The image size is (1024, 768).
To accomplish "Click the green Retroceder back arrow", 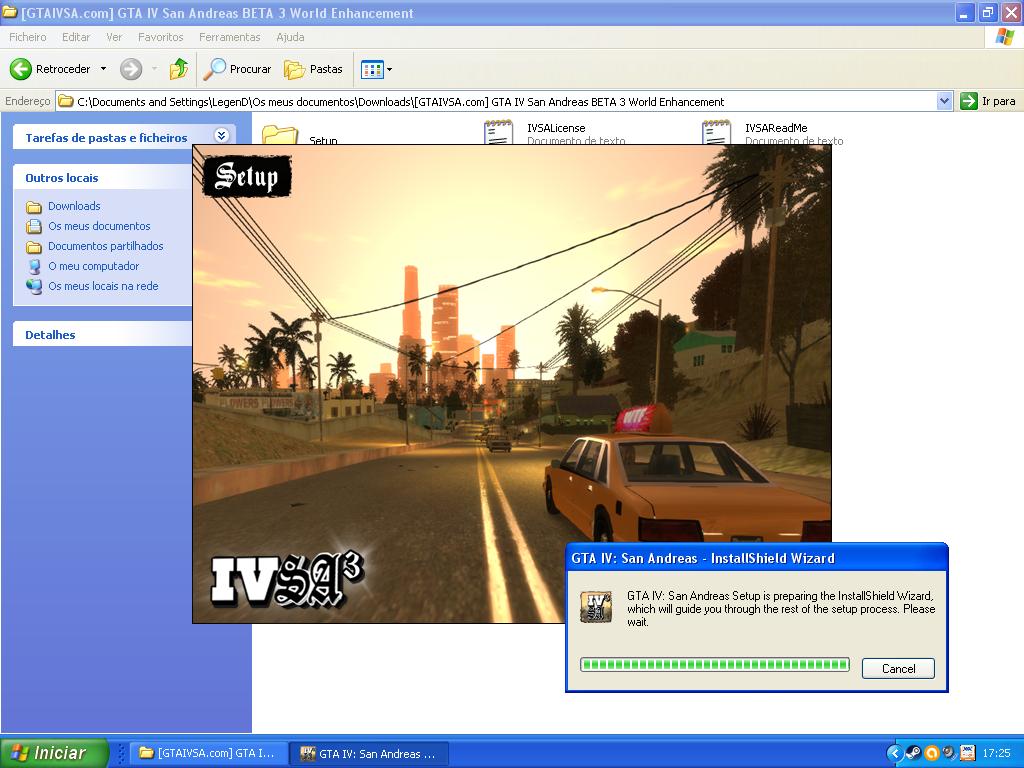I will pos(21,69).
